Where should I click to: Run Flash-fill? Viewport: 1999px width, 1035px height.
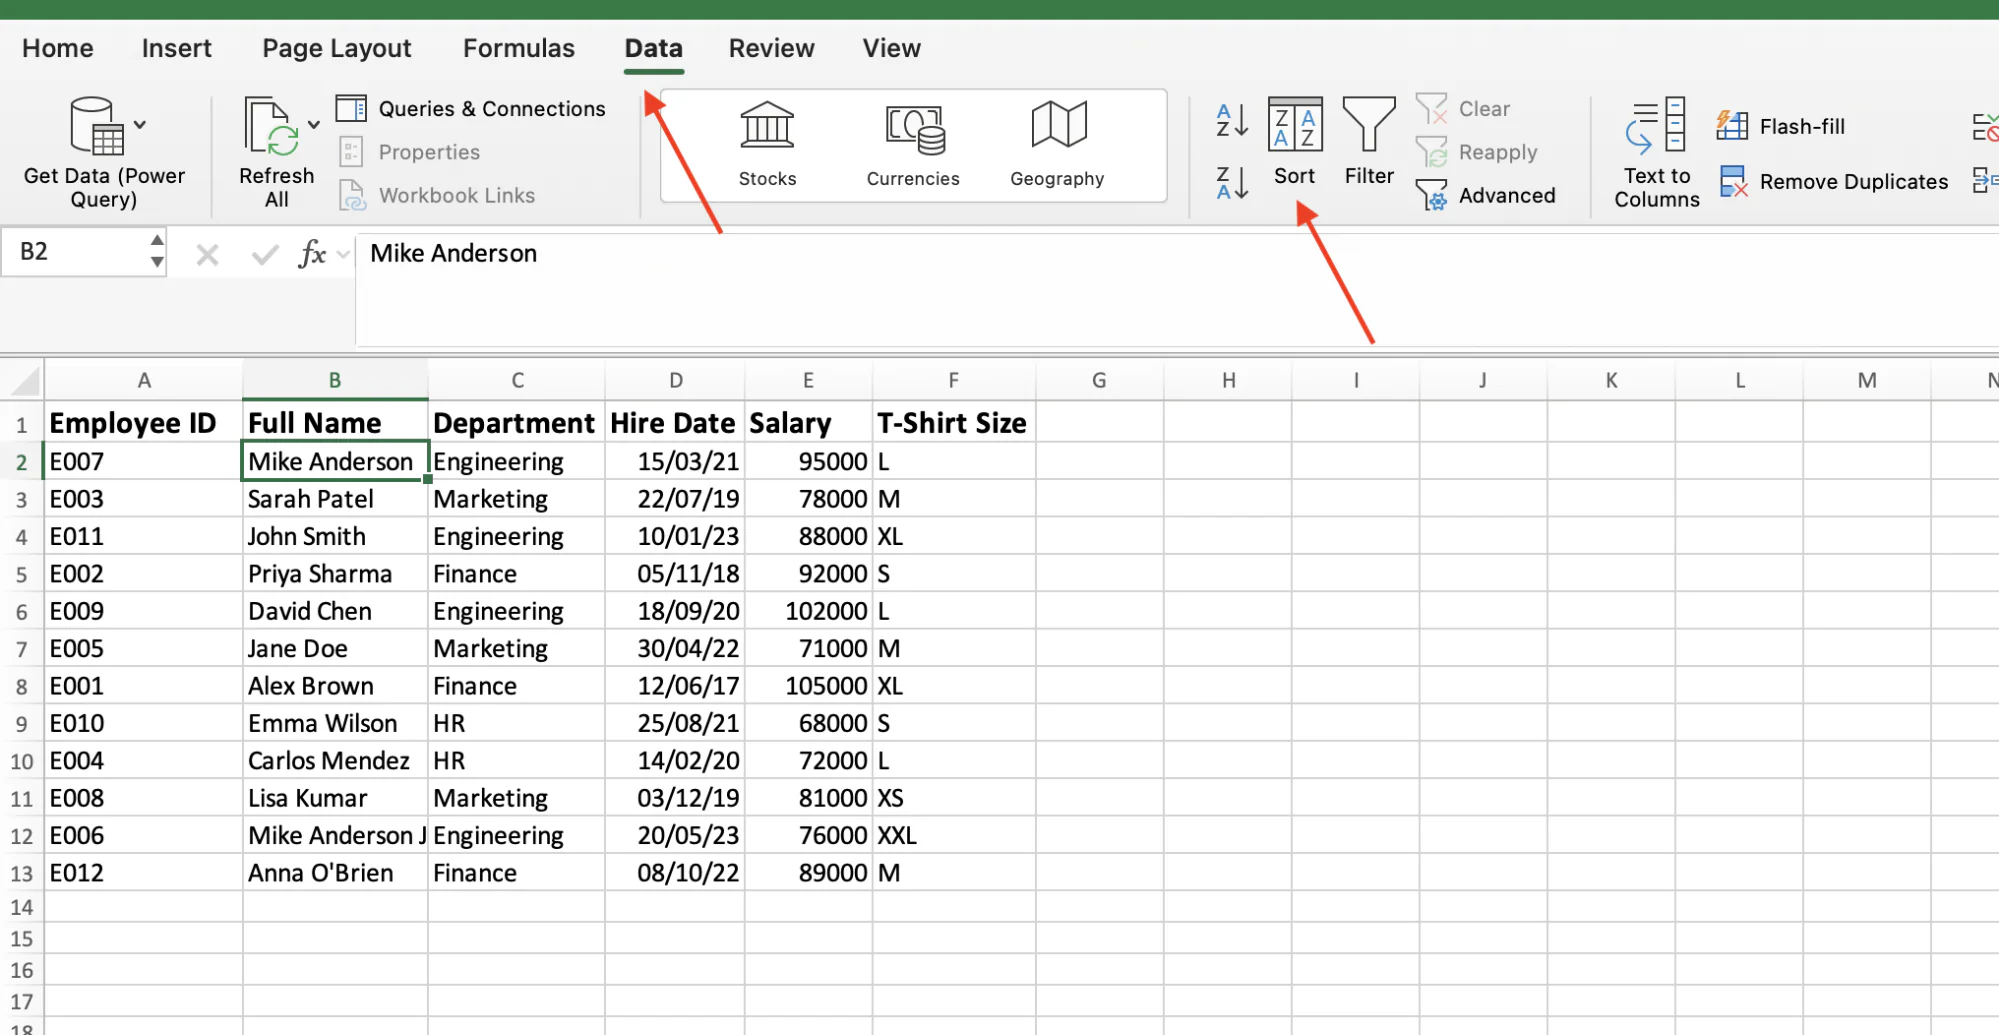click(1780, 126)
